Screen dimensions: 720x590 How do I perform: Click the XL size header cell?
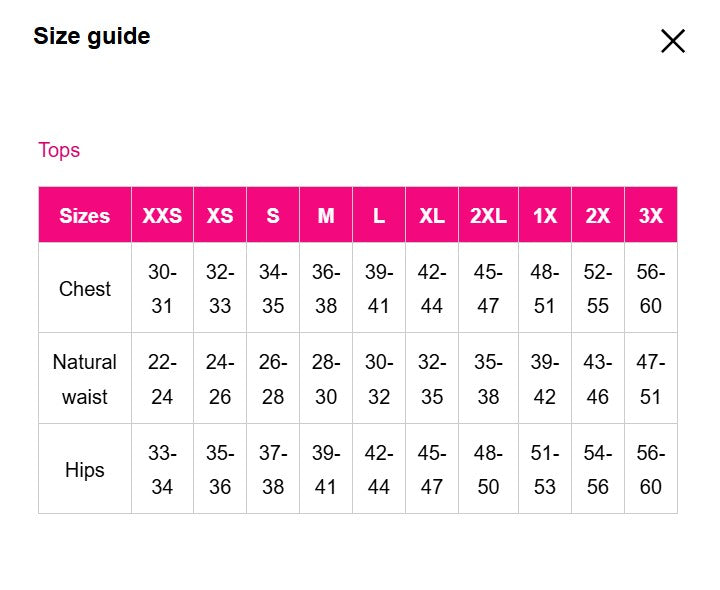[x=432, y=215]
